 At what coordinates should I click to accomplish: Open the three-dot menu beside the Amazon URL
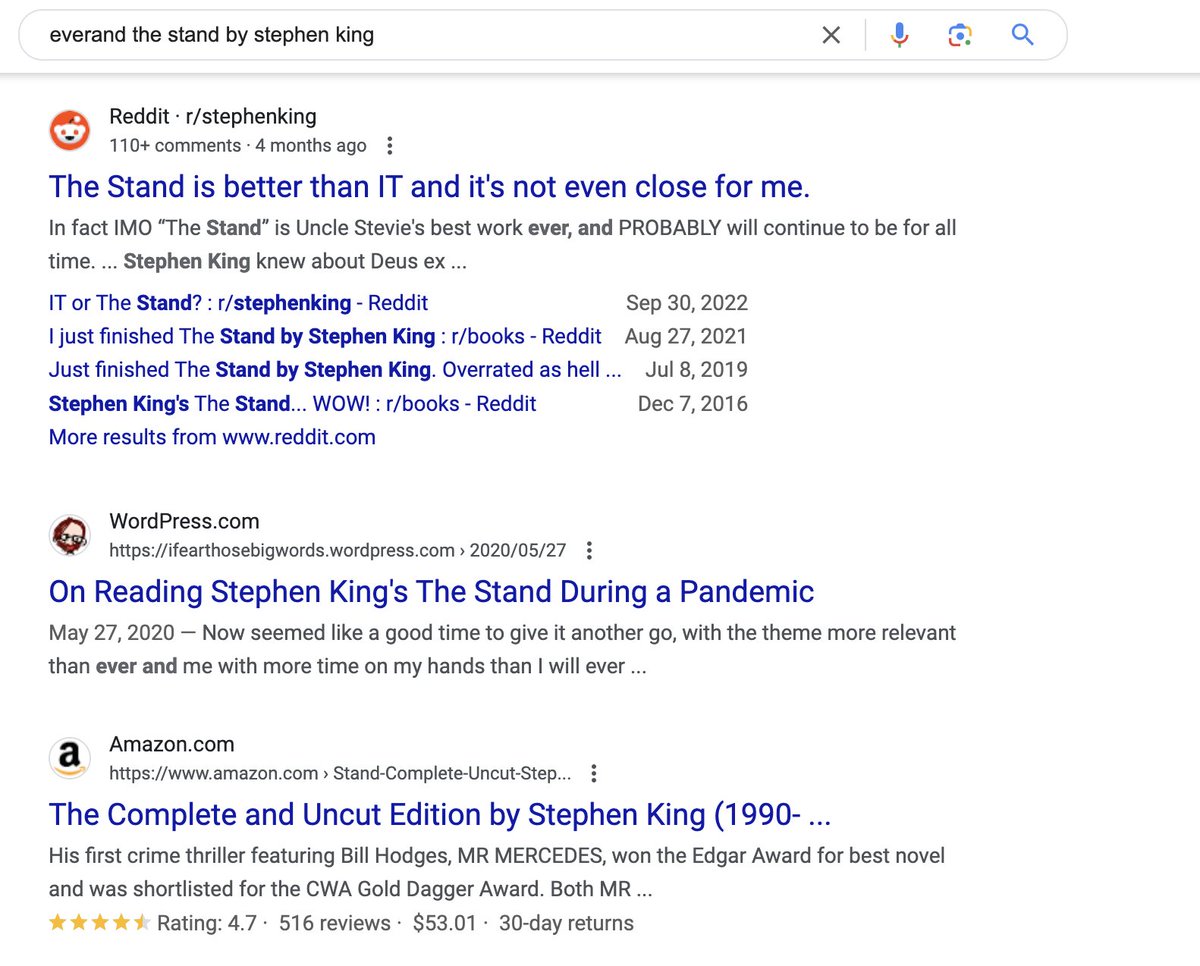coord(595,773)
